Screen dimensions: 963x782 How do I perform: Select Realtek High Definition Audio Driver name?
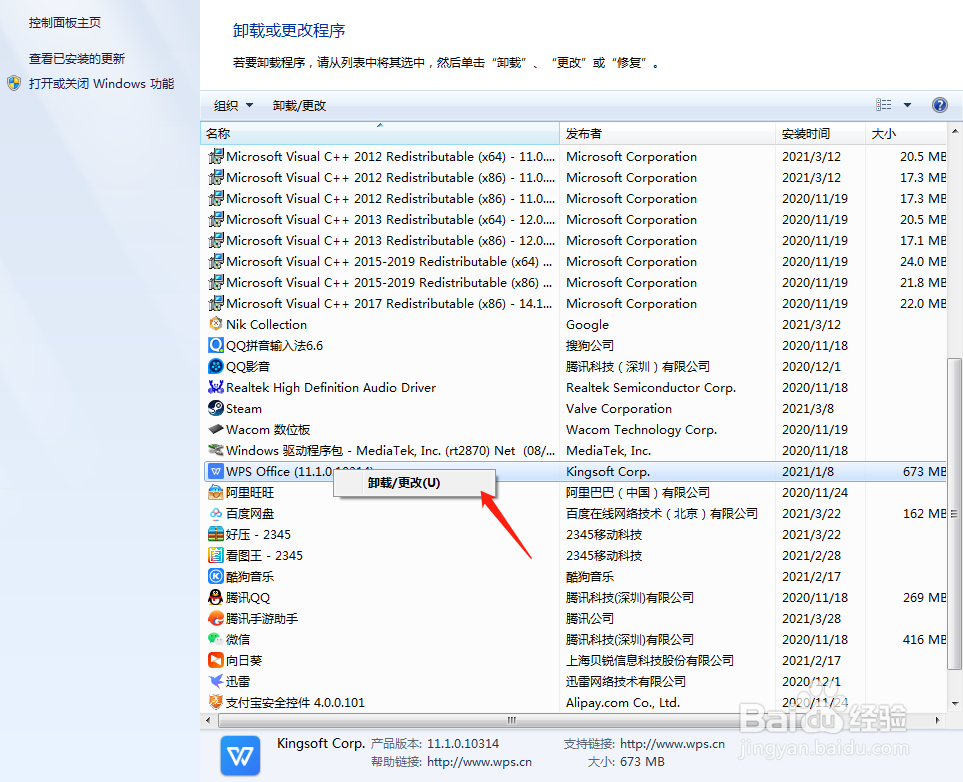pos(330,388)
